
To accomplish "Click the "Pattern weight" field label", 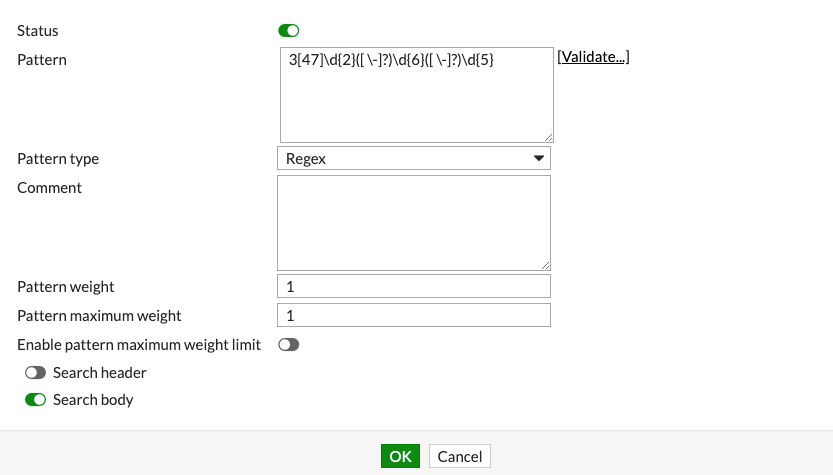I will click(x=66, y=287).
